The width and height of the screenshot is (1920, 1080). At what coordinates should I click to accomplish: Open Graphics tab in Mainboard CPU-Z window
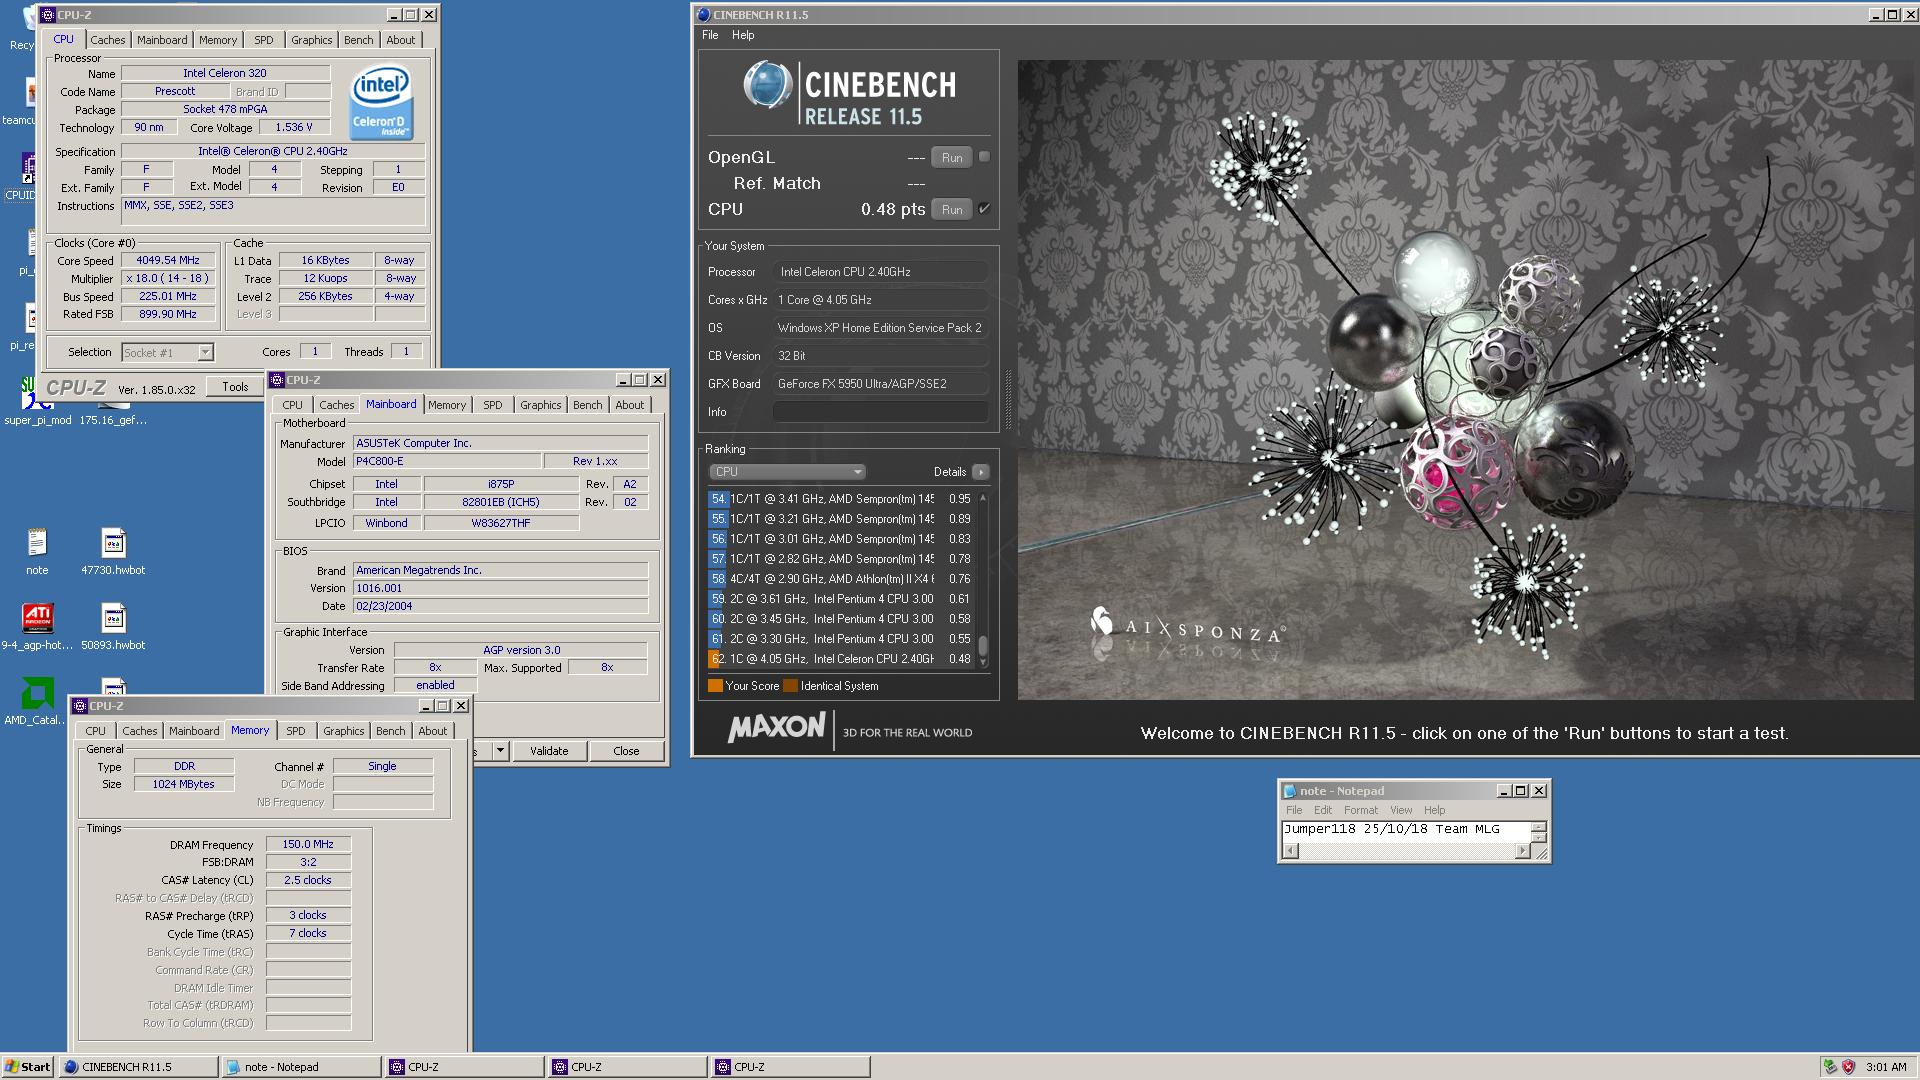tap(541, 405)
